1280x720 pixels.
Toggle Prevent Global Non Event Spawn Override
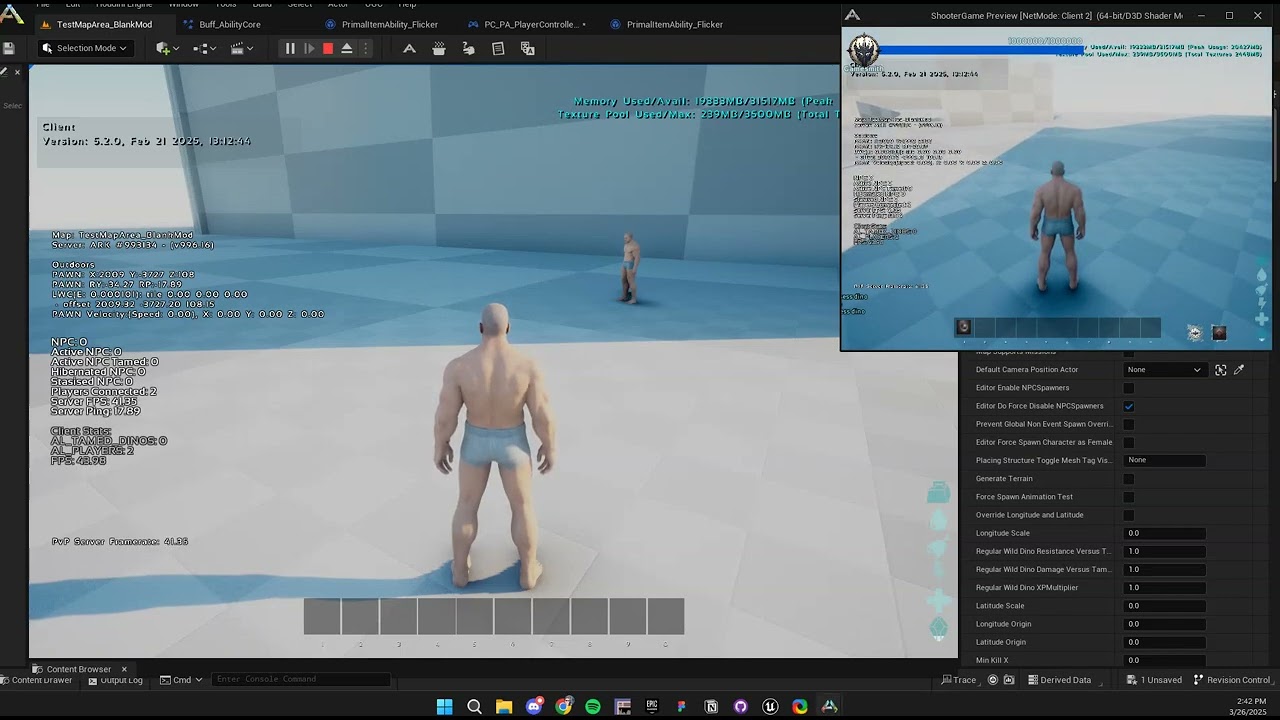click(1129, 424)
